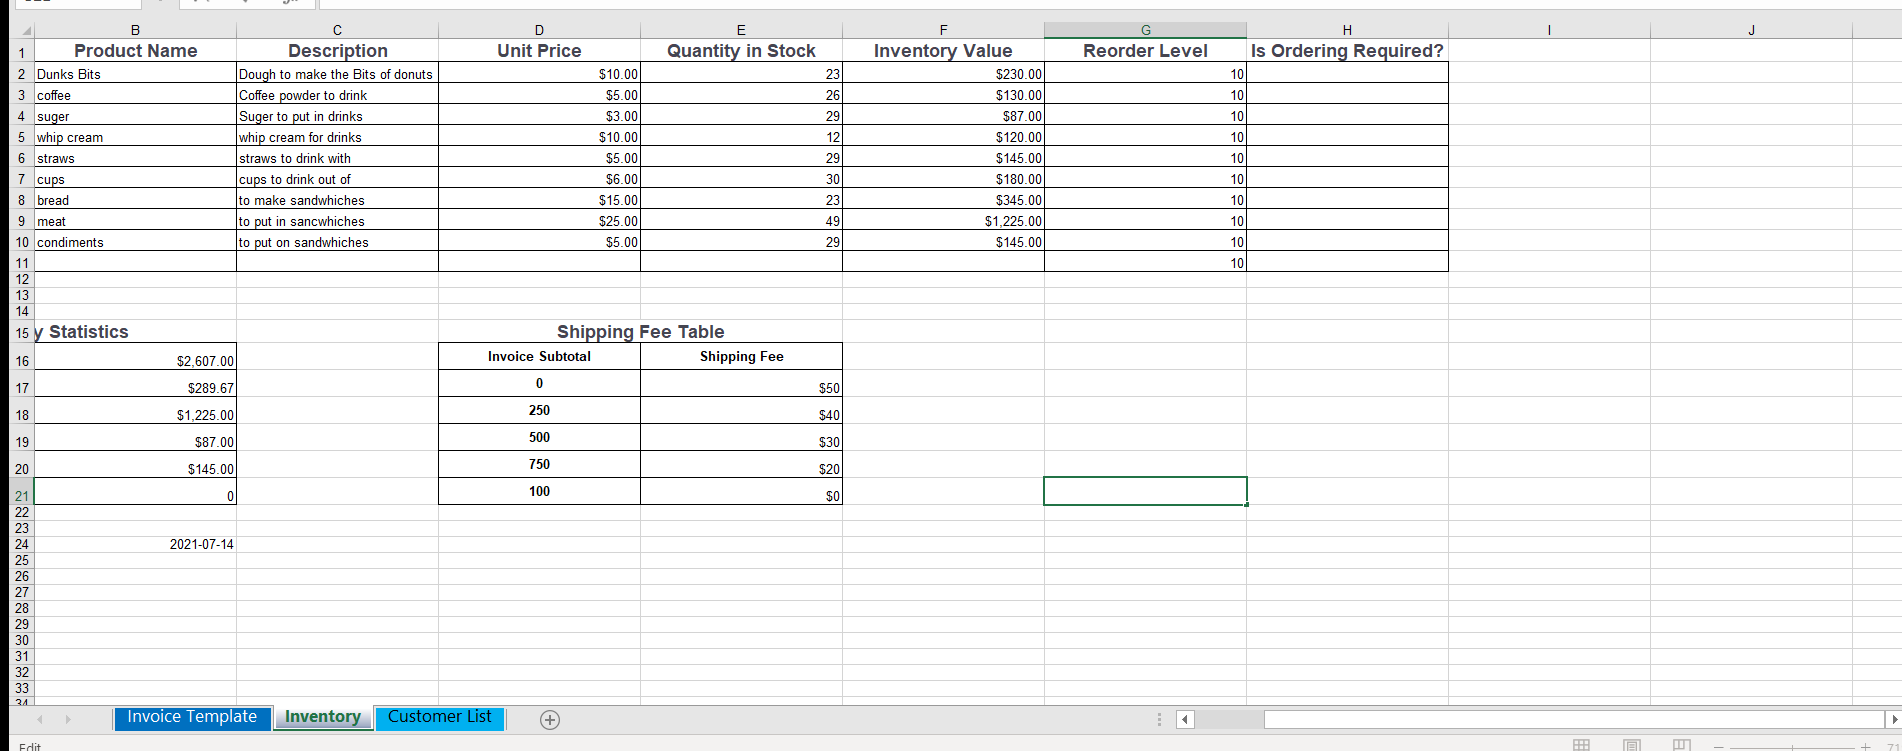Click the Description header cell
Viewport: 1902px width, 751px height.
click(x=337, y=51)
